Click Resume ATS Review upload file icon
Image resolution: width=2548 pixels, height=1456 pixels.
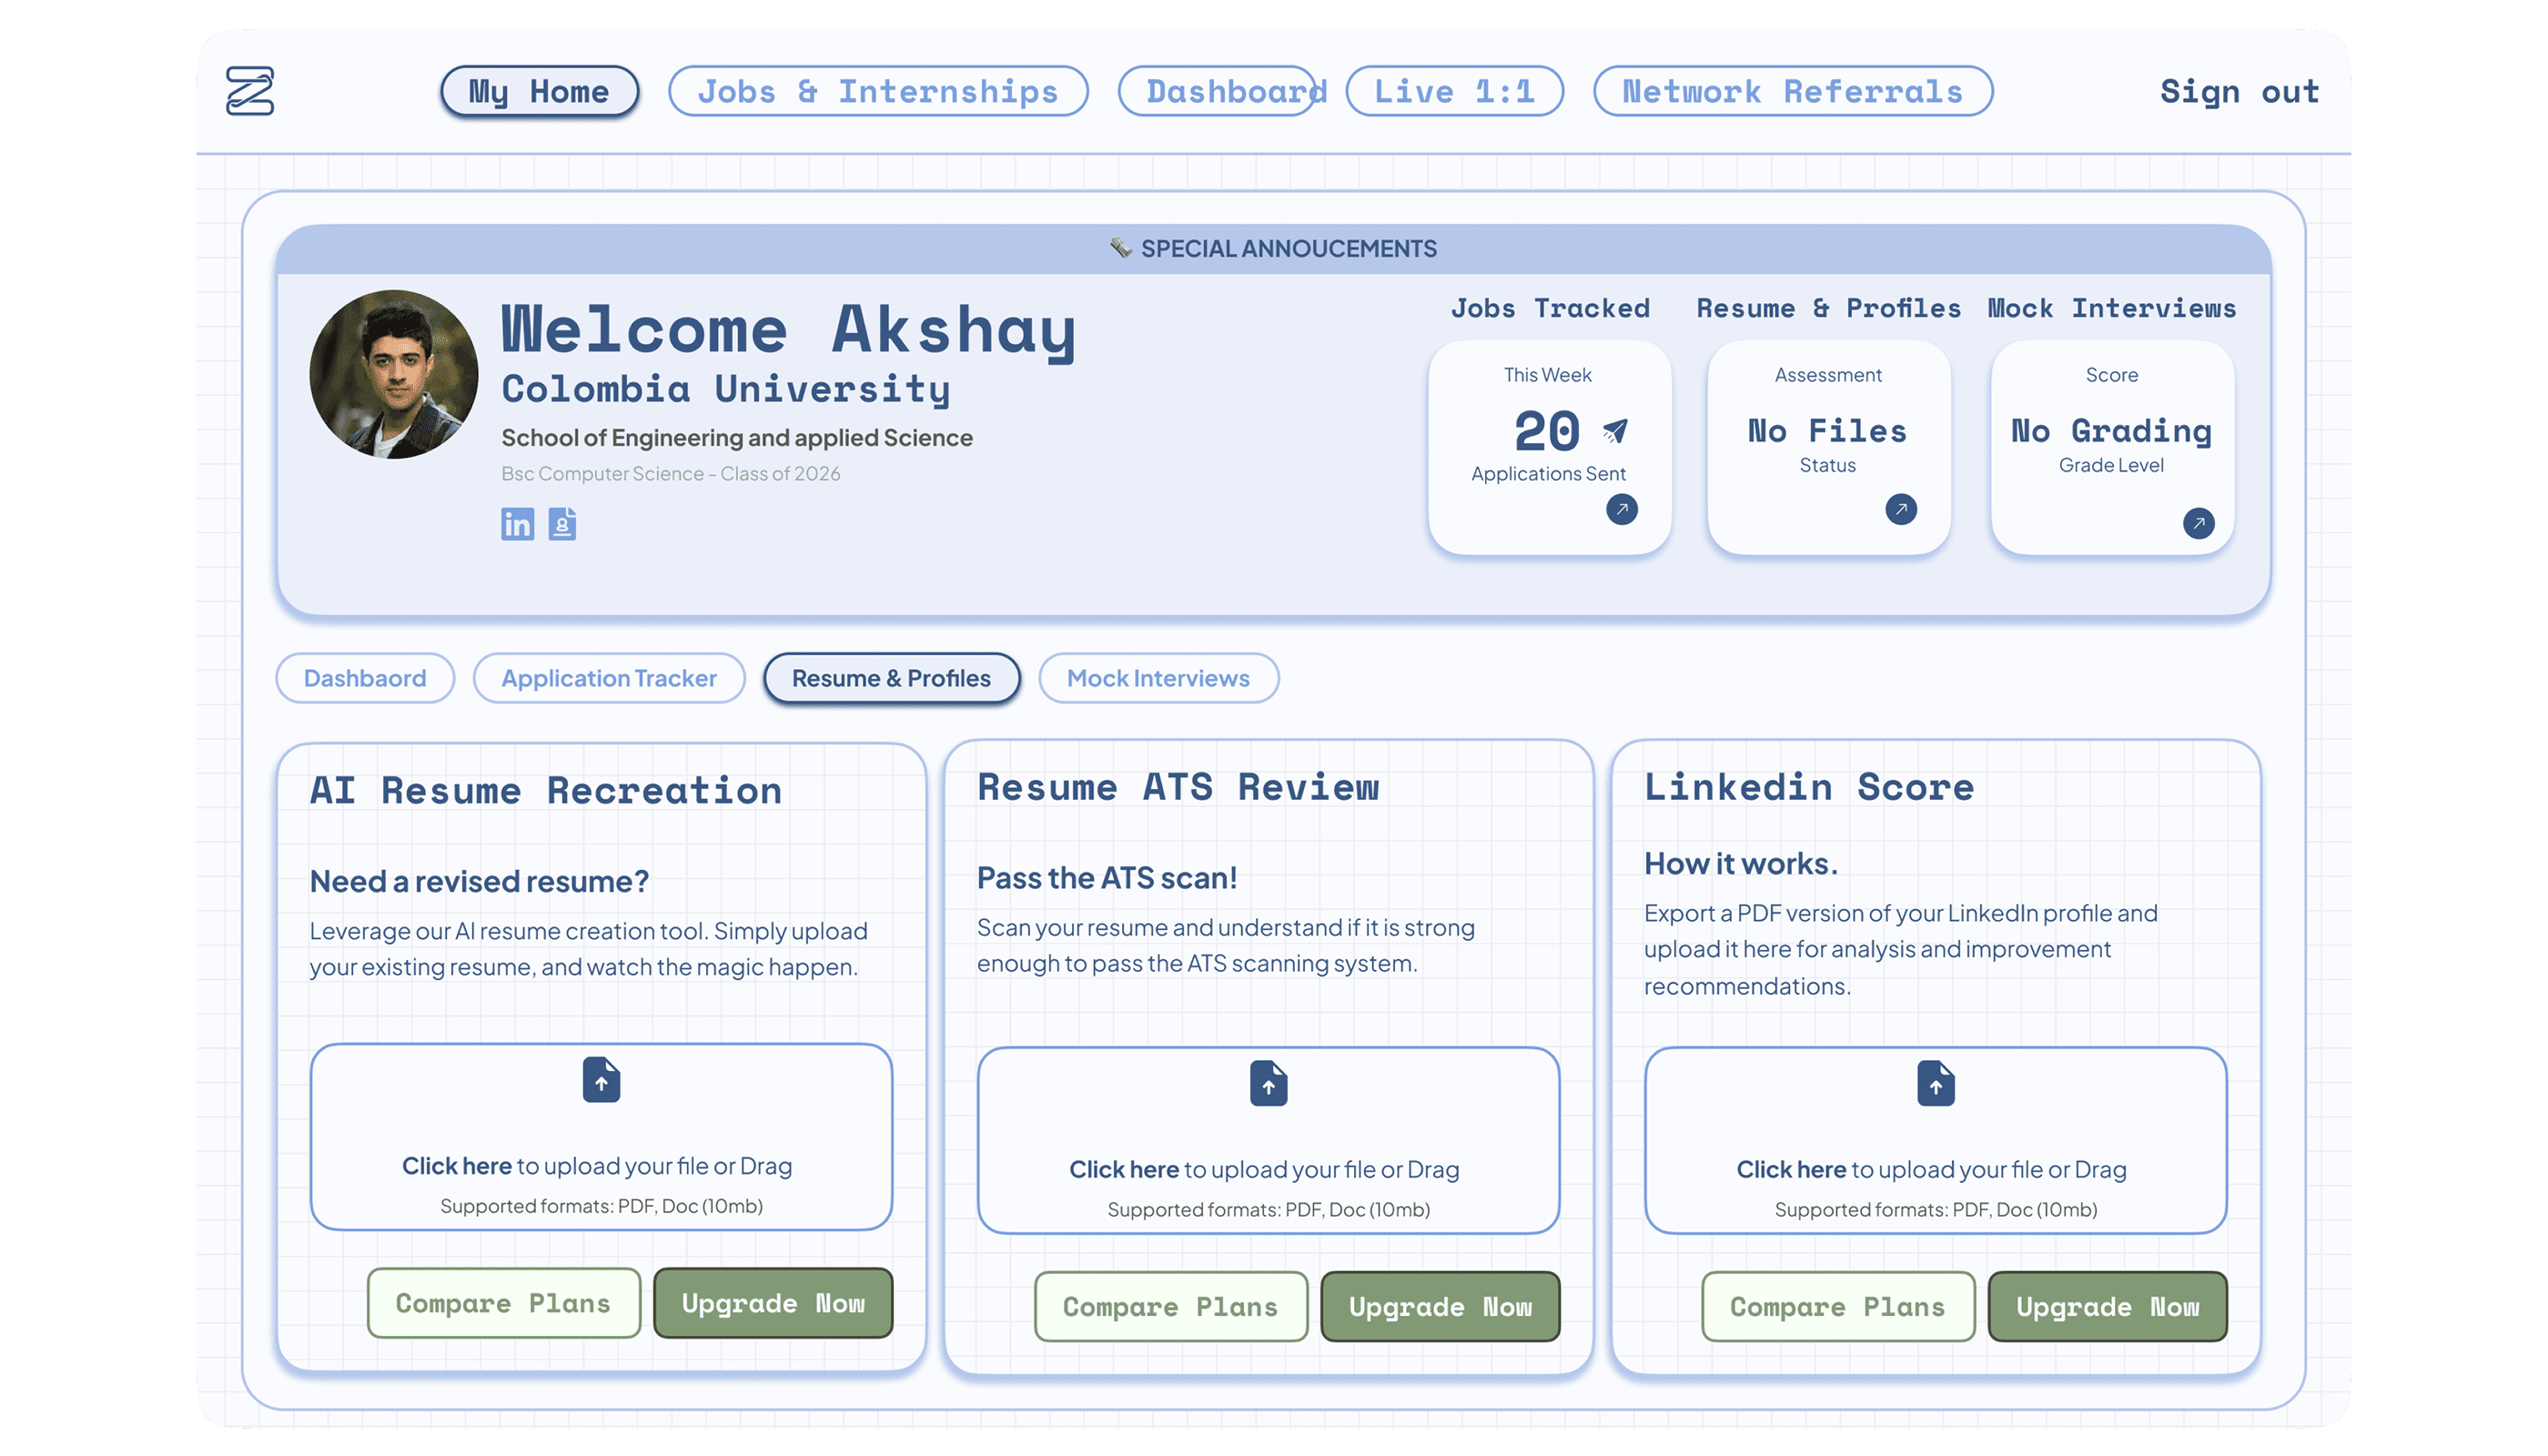pos(1268,1083)
